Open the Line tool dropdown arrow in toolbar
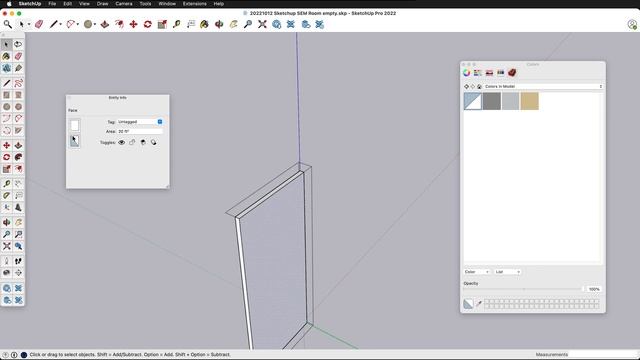 pyautogui.click(x=61, y=24)
